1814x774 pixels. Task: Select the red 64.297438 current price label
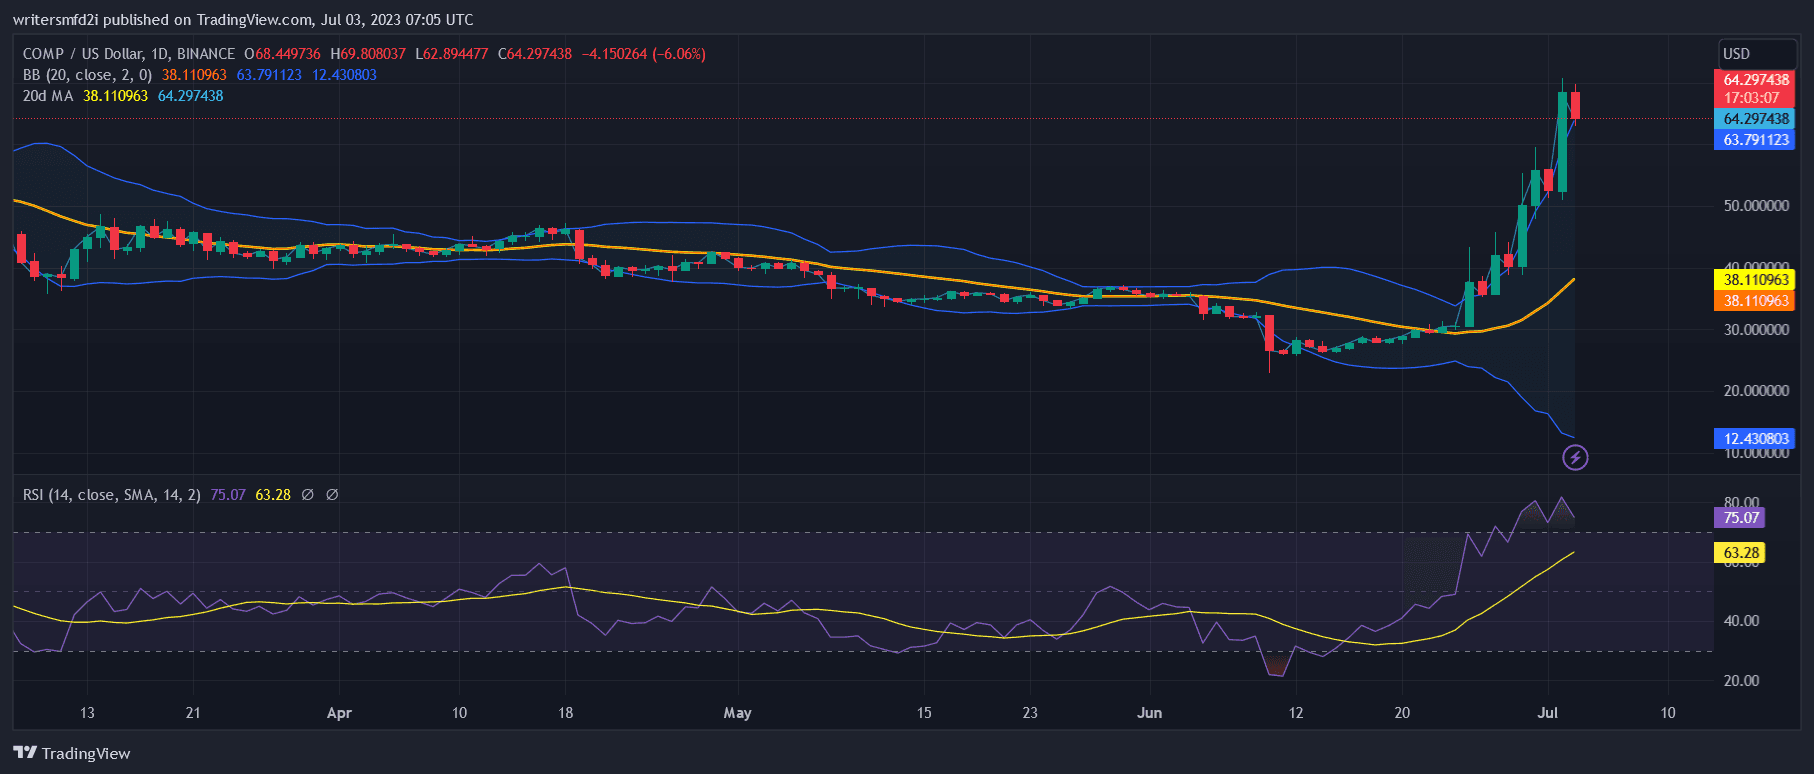click(x=1755, y=80)
